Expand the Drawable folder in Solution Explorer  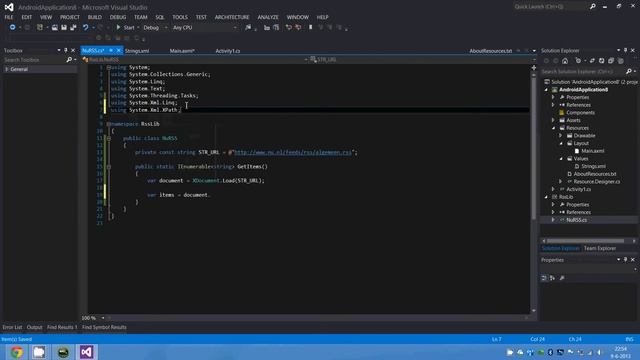(x=561, y=136)
